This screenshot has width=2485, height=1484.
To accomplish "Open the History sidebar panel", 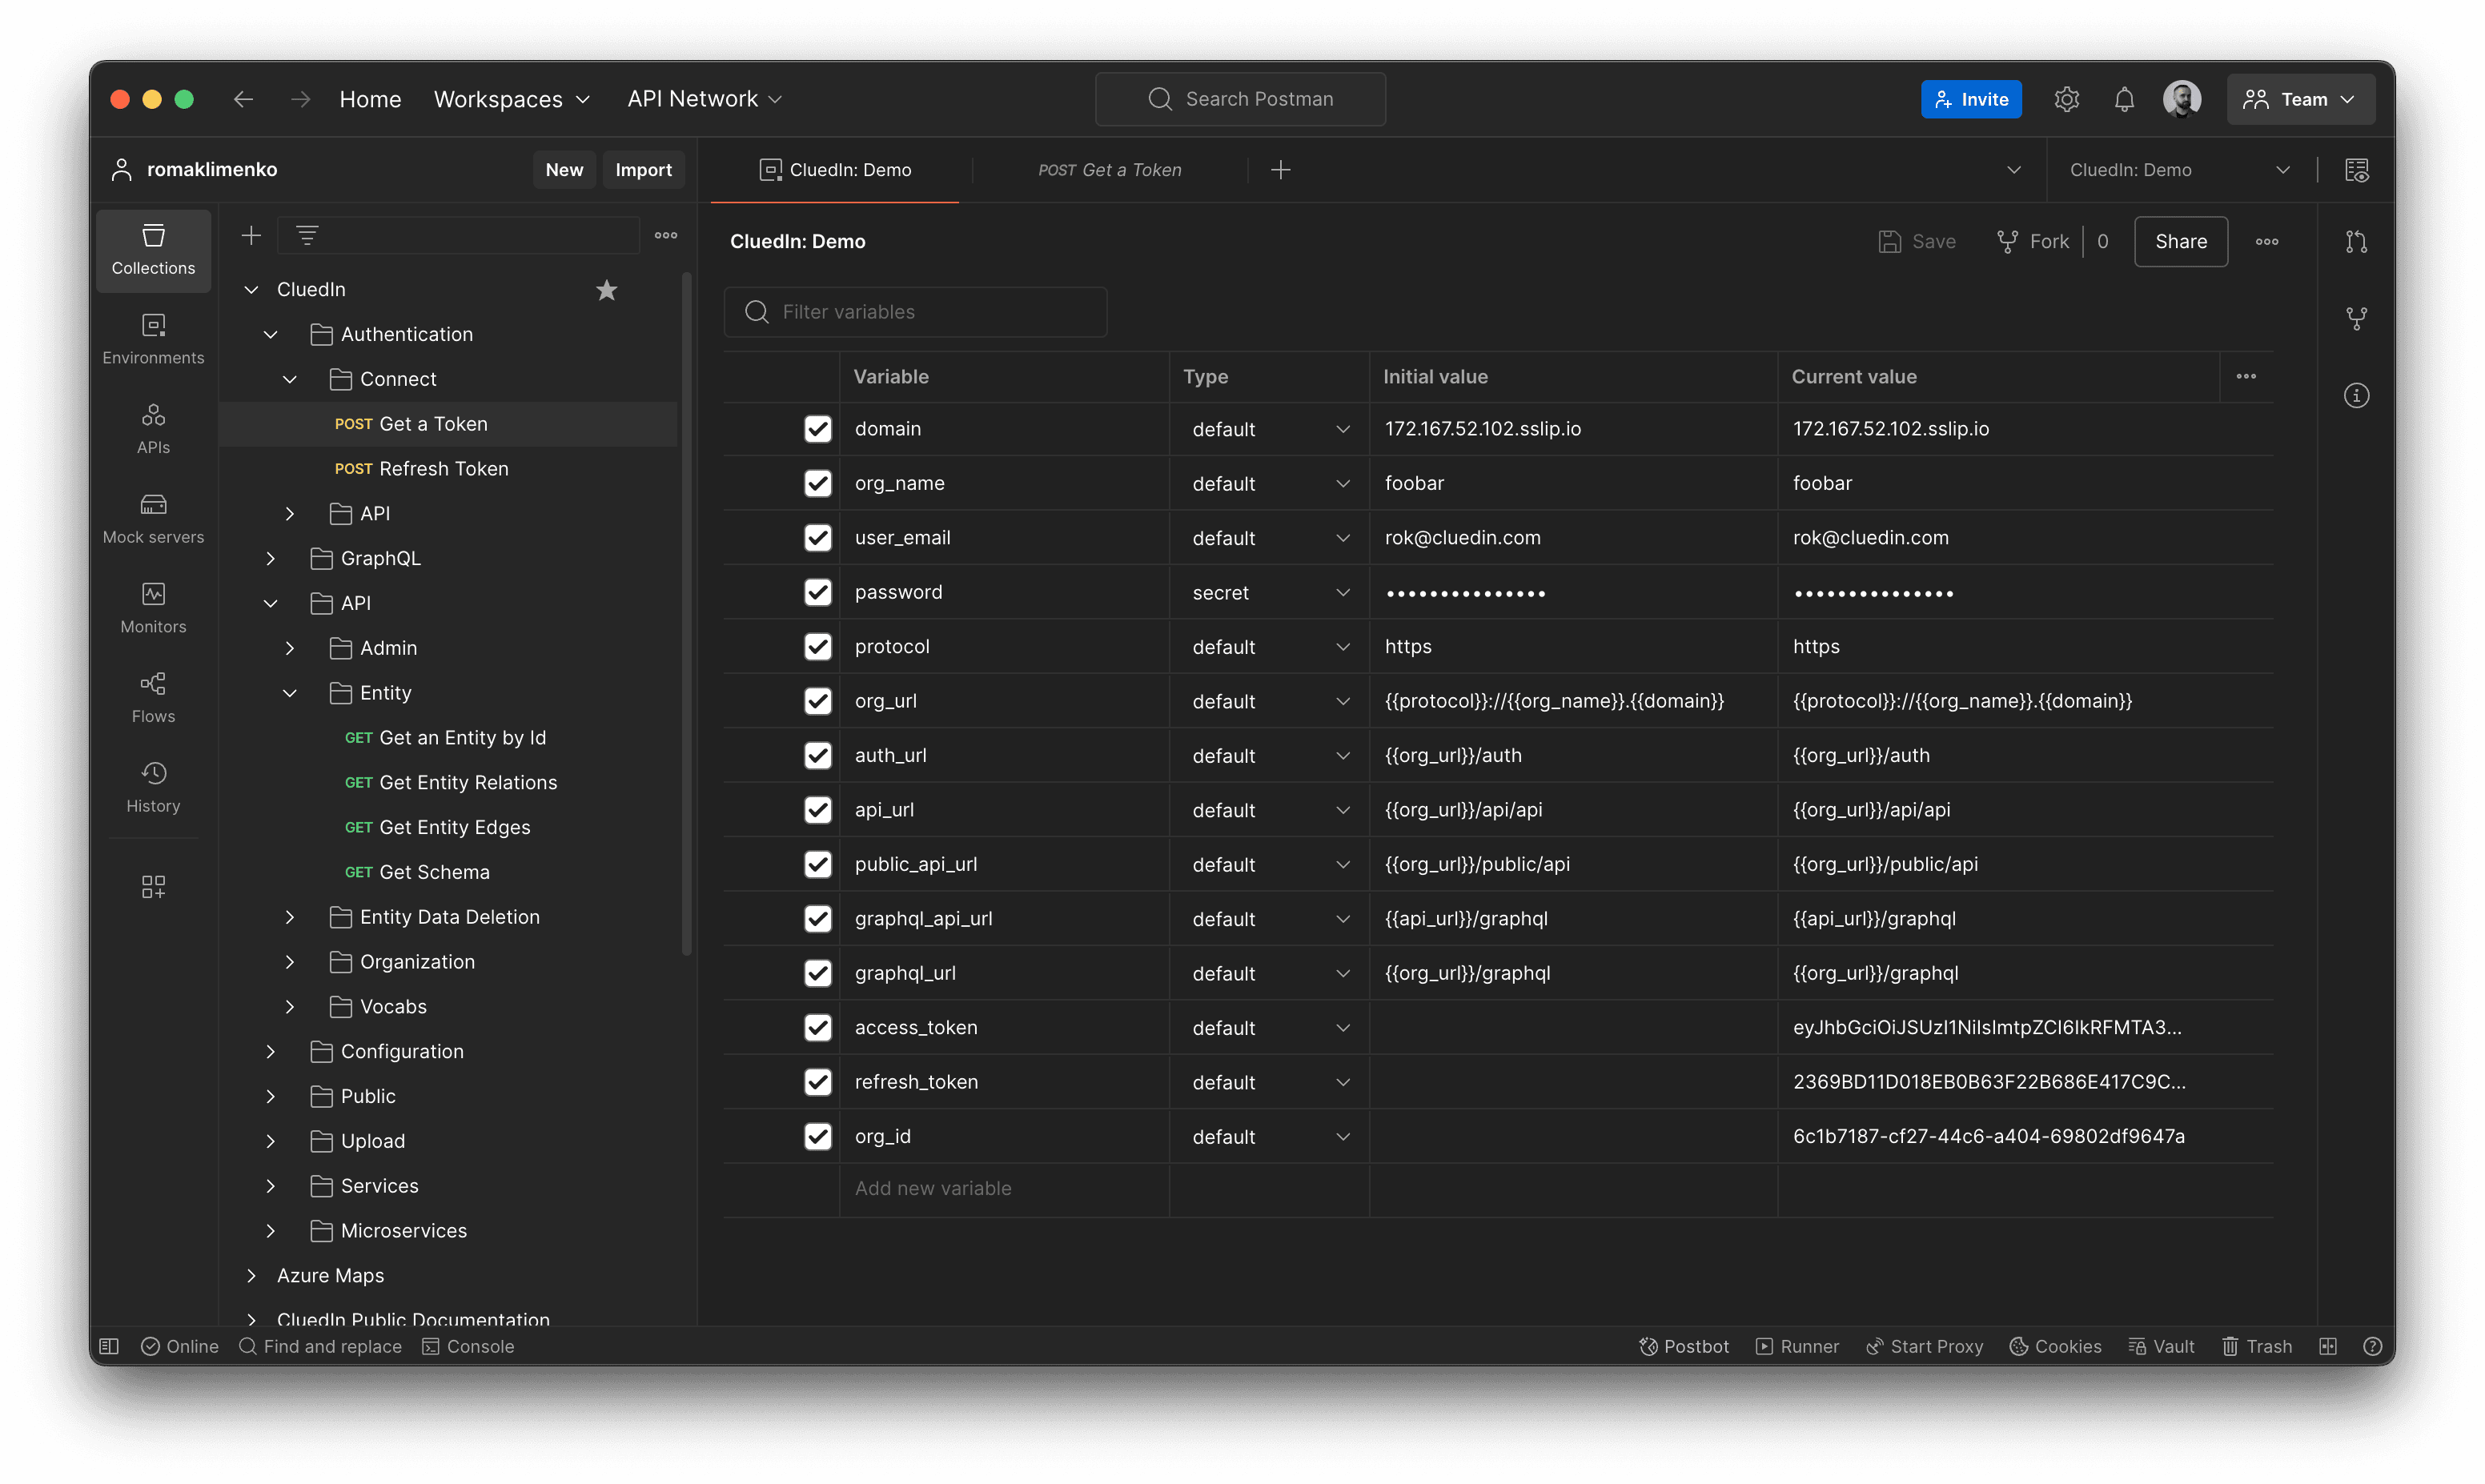I will click(x=153, y=787).
